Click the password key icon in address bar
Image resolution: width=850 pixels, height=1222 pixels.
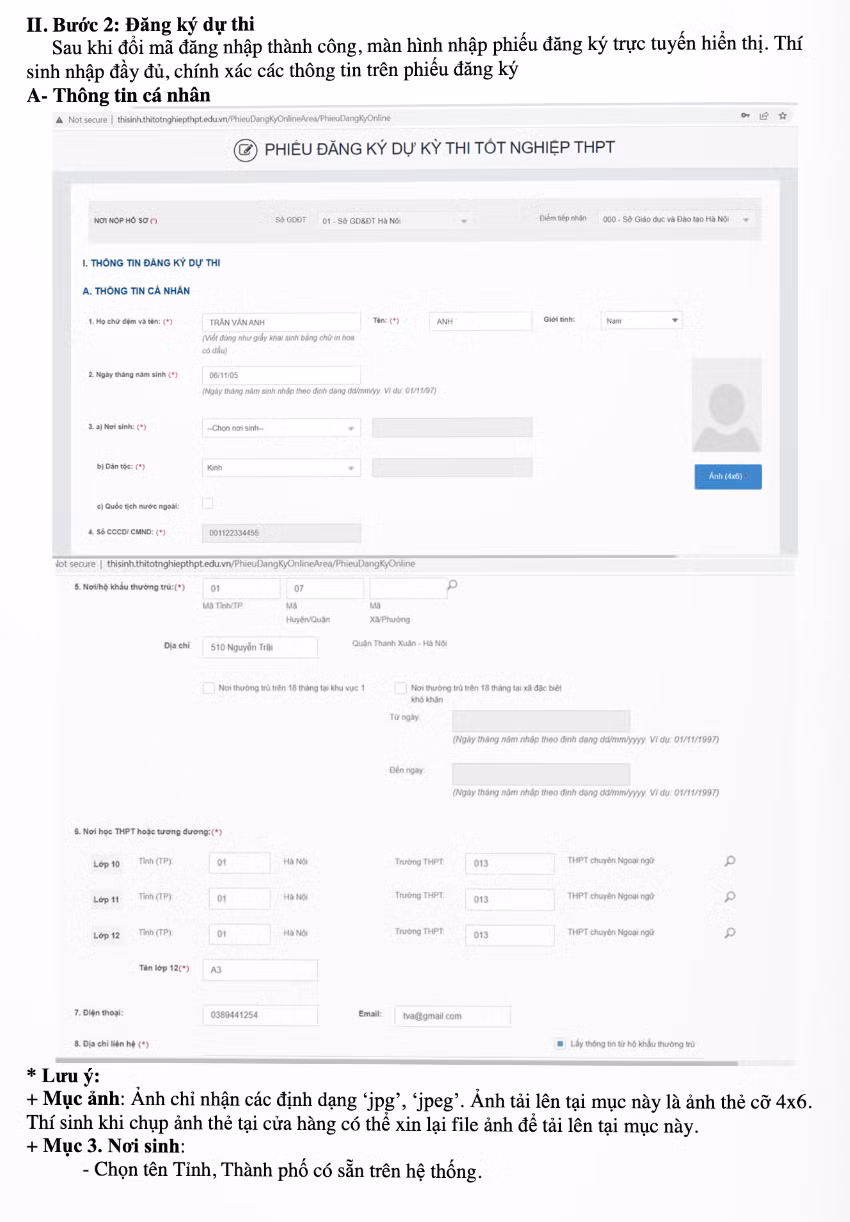745,117
